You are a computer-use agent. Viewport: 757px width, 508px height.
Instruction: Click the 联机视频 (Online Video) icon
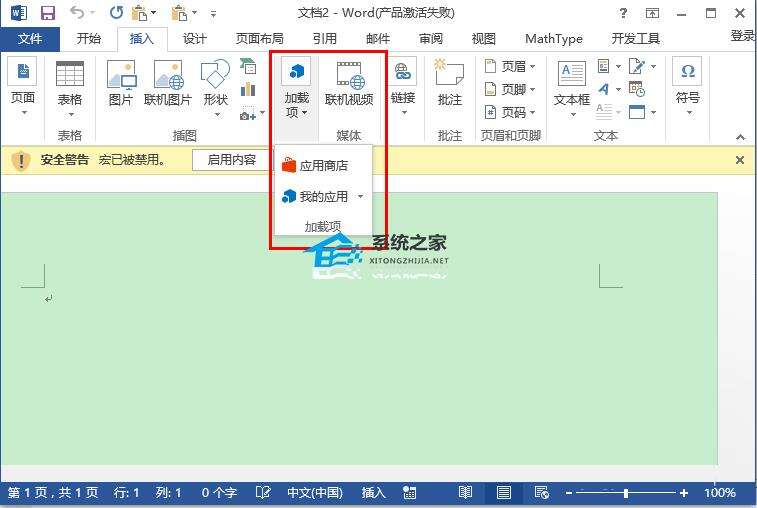point(350,75)
